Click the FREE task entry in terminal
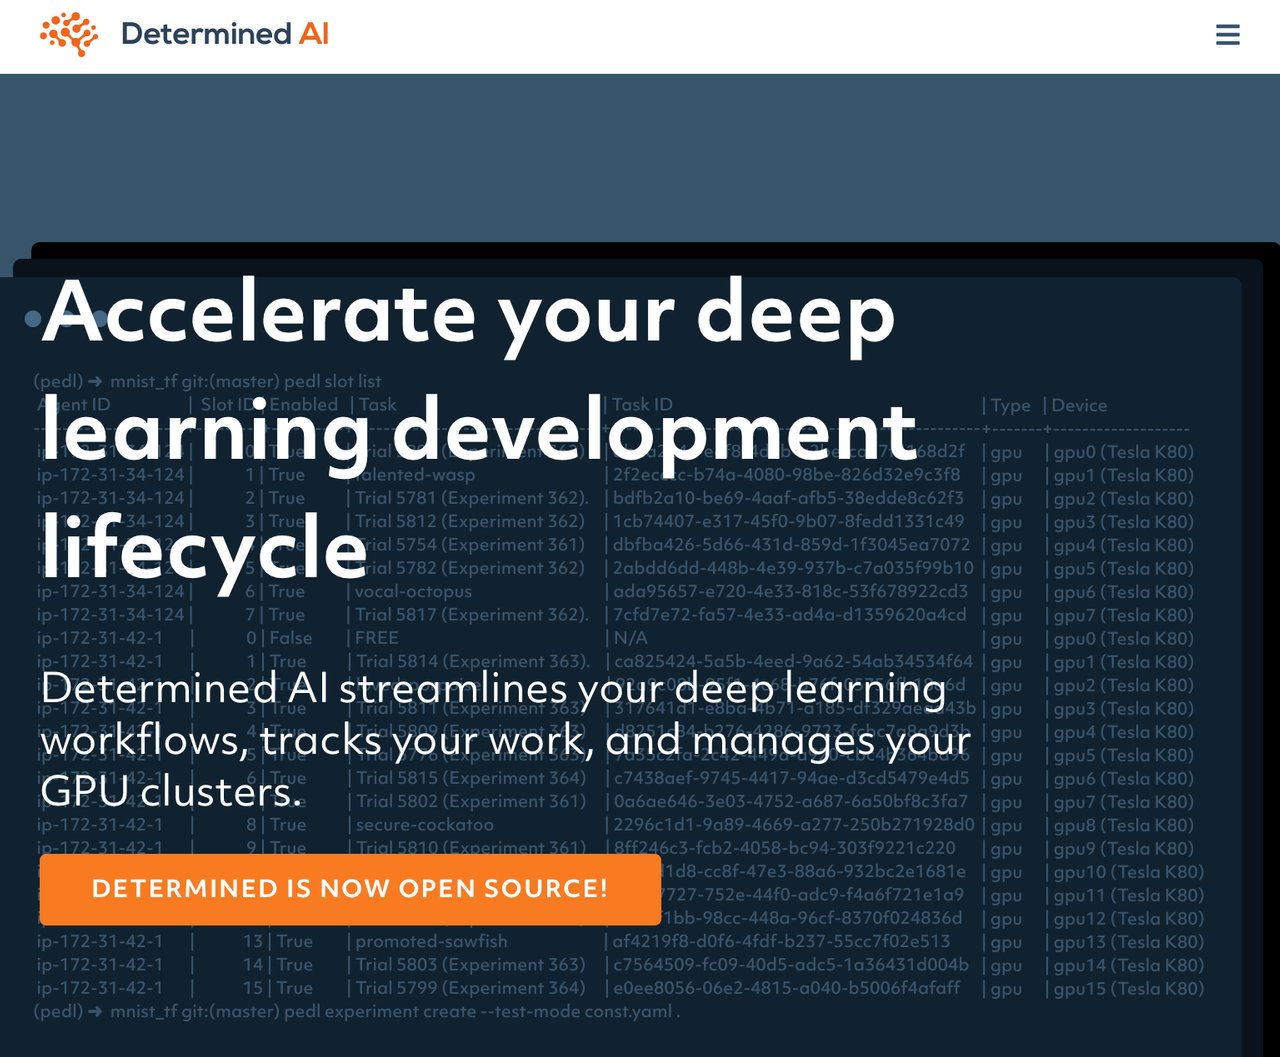1280x1057 pixels. click(x=377, y=638)
